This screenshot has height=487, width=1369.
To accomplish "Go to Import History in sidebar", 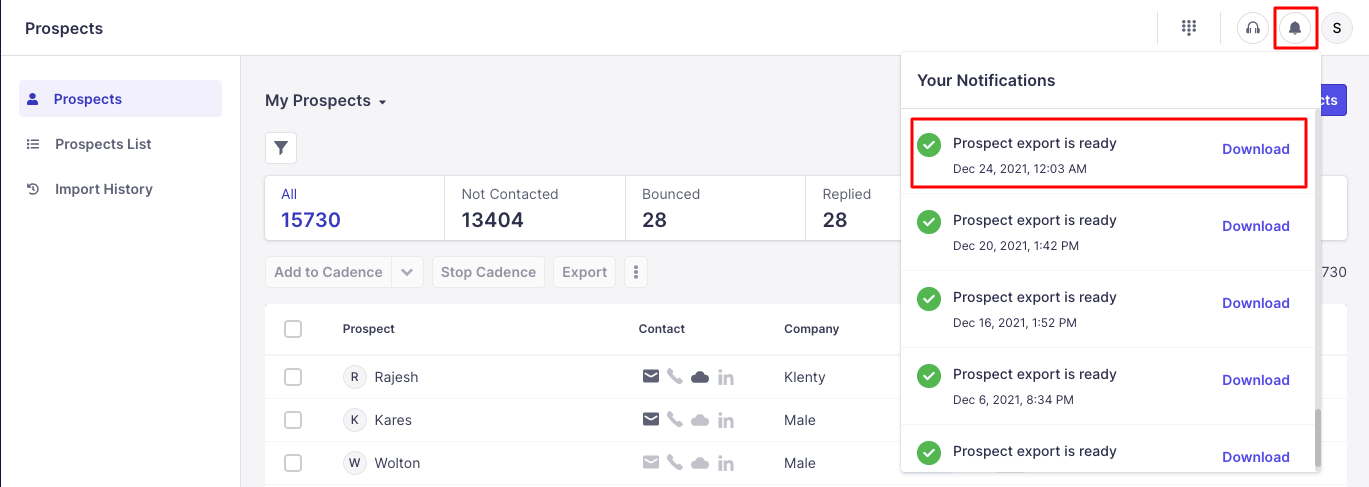I will [103, 189].
